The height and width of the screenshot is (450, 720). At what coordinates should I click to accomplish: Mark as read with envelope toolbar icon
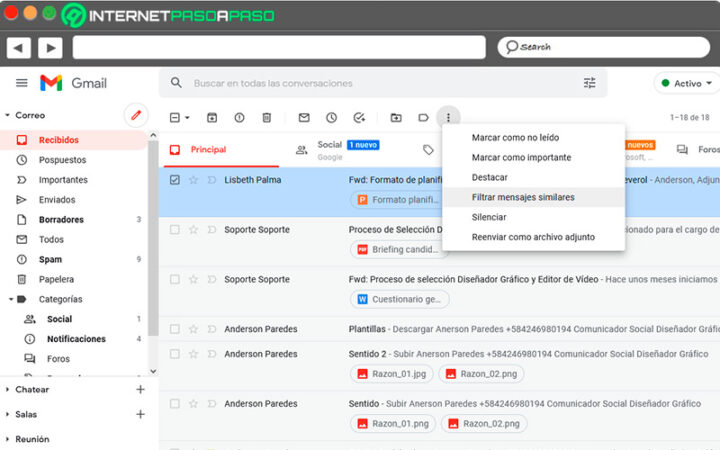304,118
